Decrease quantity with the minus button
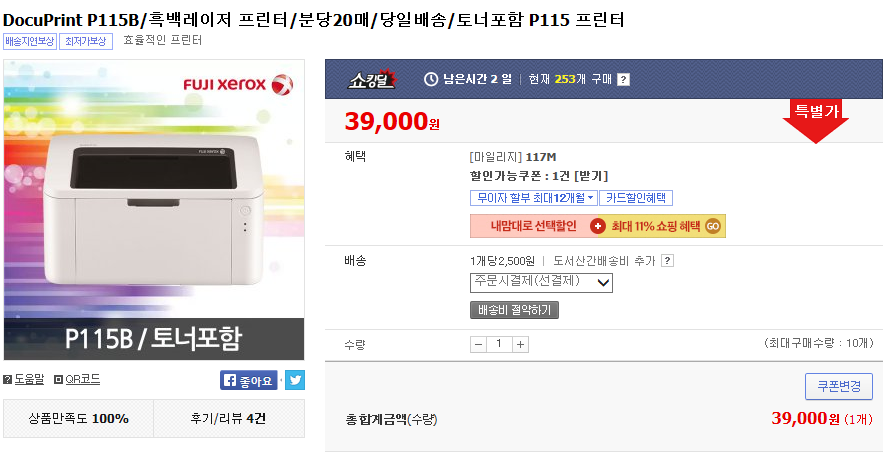 tap(478, 344)
